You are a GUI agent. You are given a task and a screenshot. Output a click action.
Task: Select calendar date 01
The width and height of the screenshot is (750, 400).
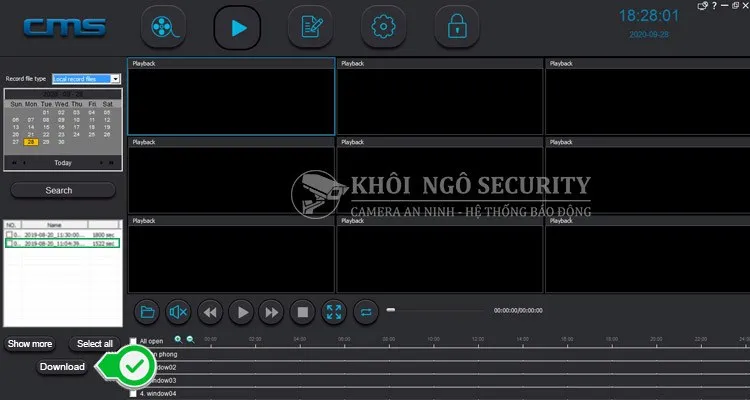pyautogui.click(x=46, y=113)
